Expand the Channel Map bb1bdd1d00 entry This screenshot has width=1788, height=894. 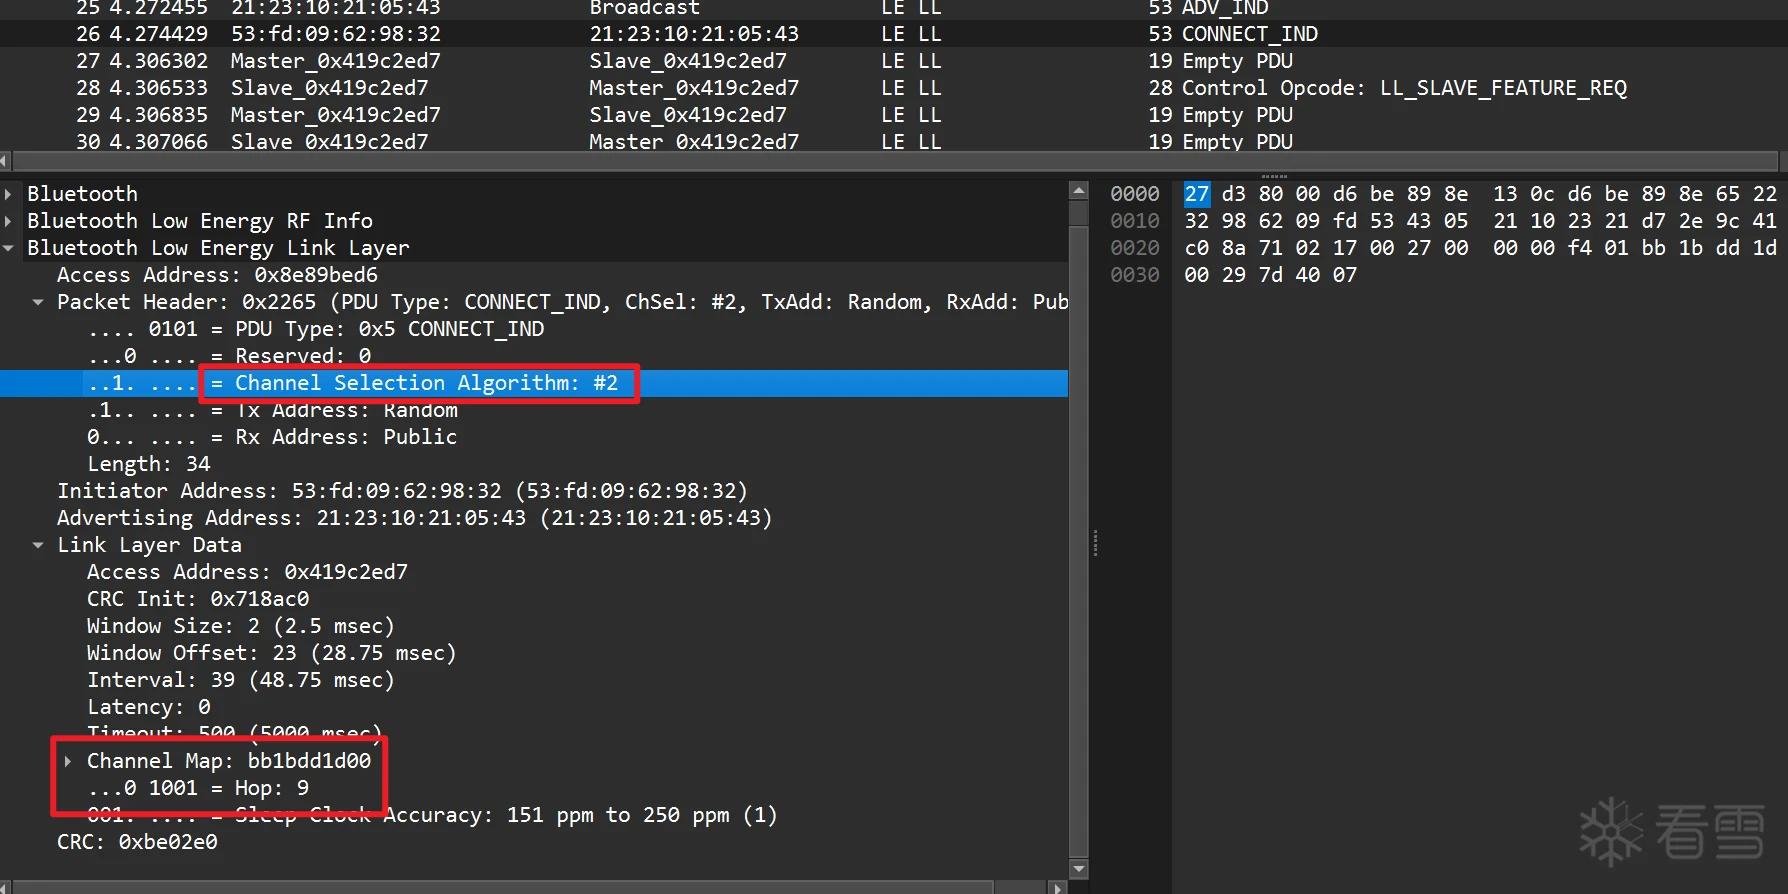tap(68, 761)
